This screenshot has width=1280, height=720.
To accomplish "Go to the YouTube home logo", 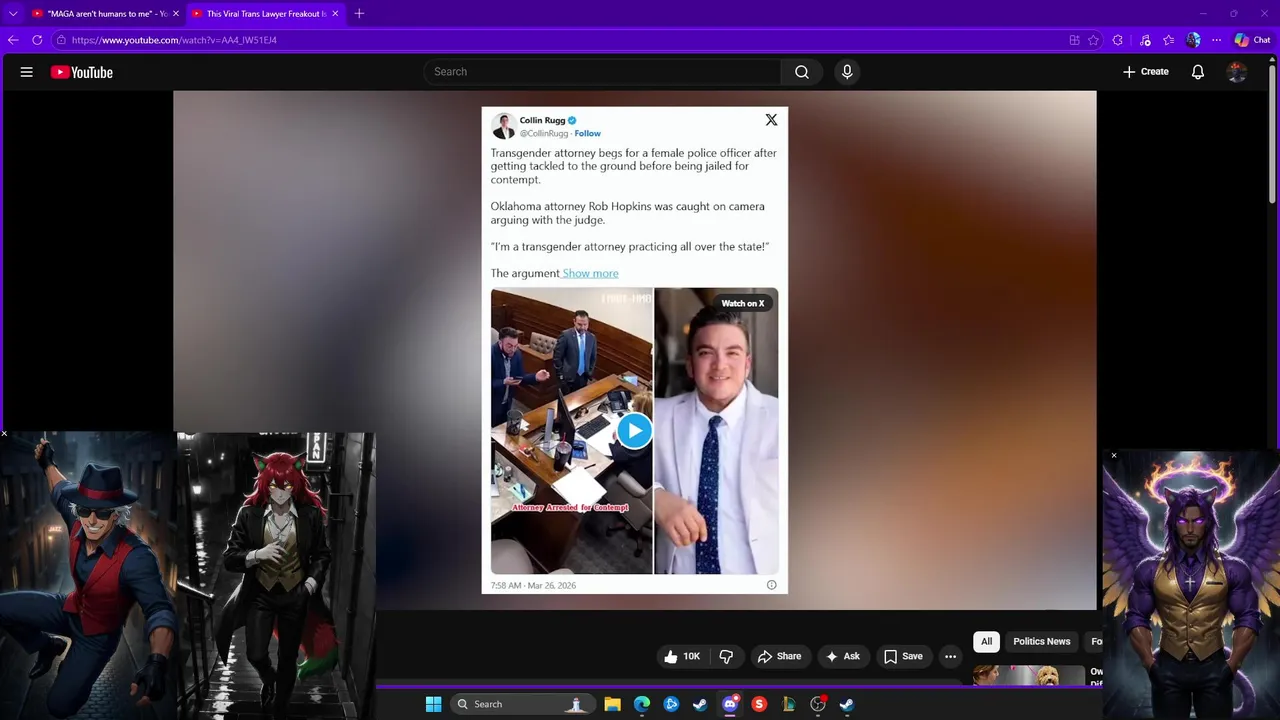I will point(82,72).
